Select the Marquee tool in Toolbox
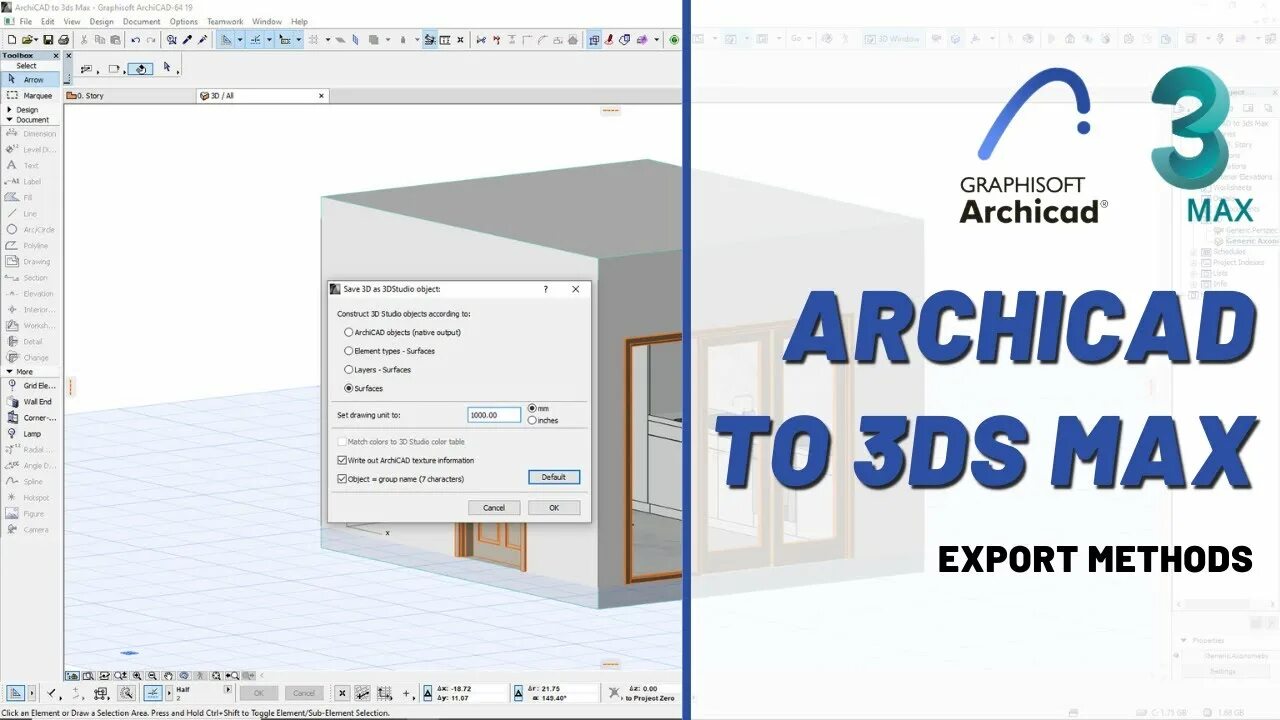 point(30,95)
